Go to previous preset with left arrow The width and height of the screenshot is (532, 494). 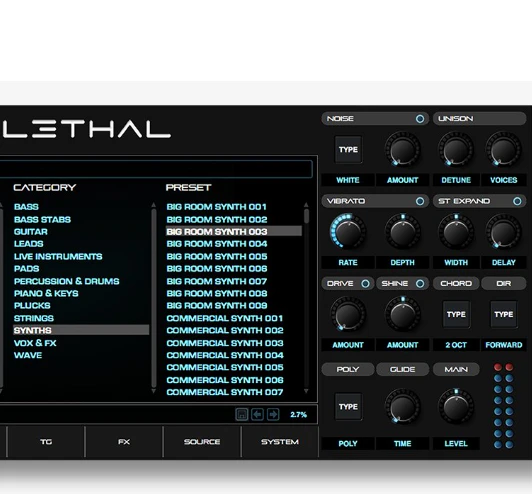(257, 414)
